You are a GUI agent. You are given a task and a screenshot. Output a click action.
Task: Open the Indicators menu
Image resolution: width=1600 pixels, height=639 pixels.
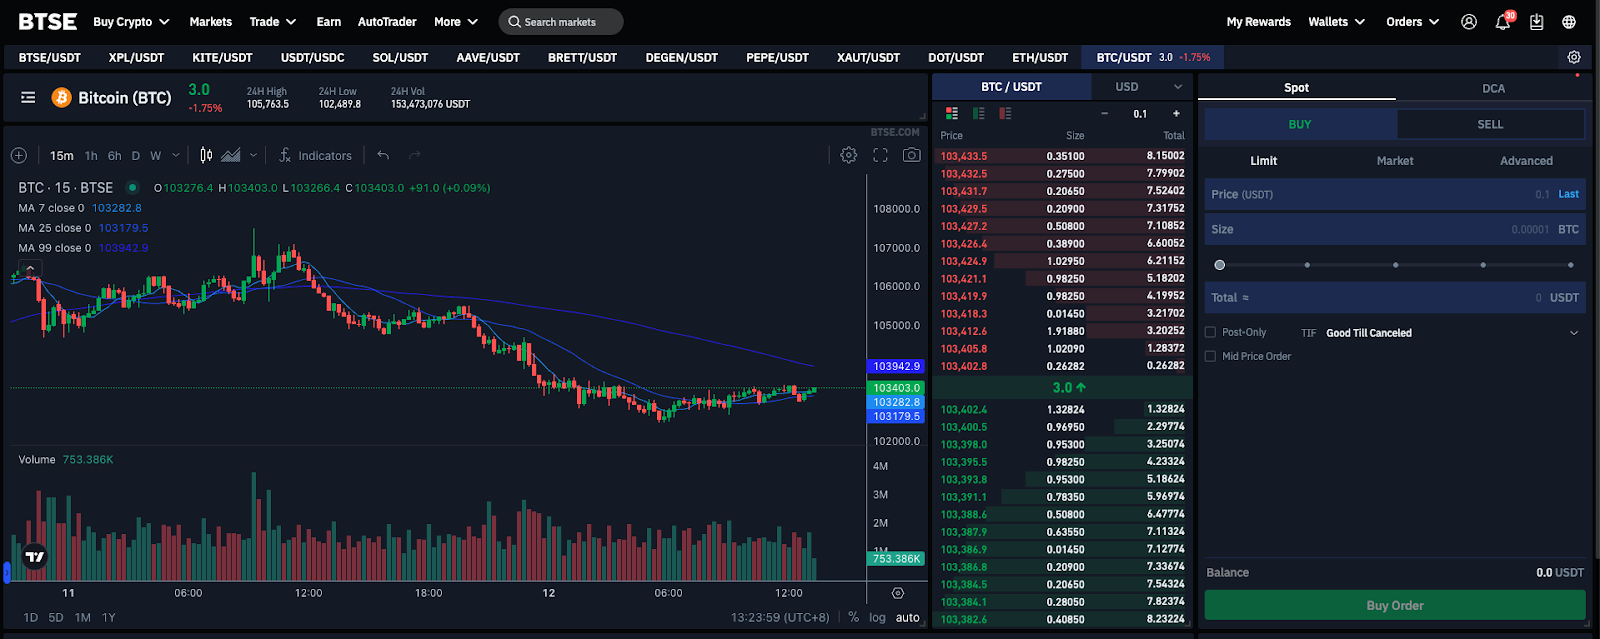coord(315,156)
